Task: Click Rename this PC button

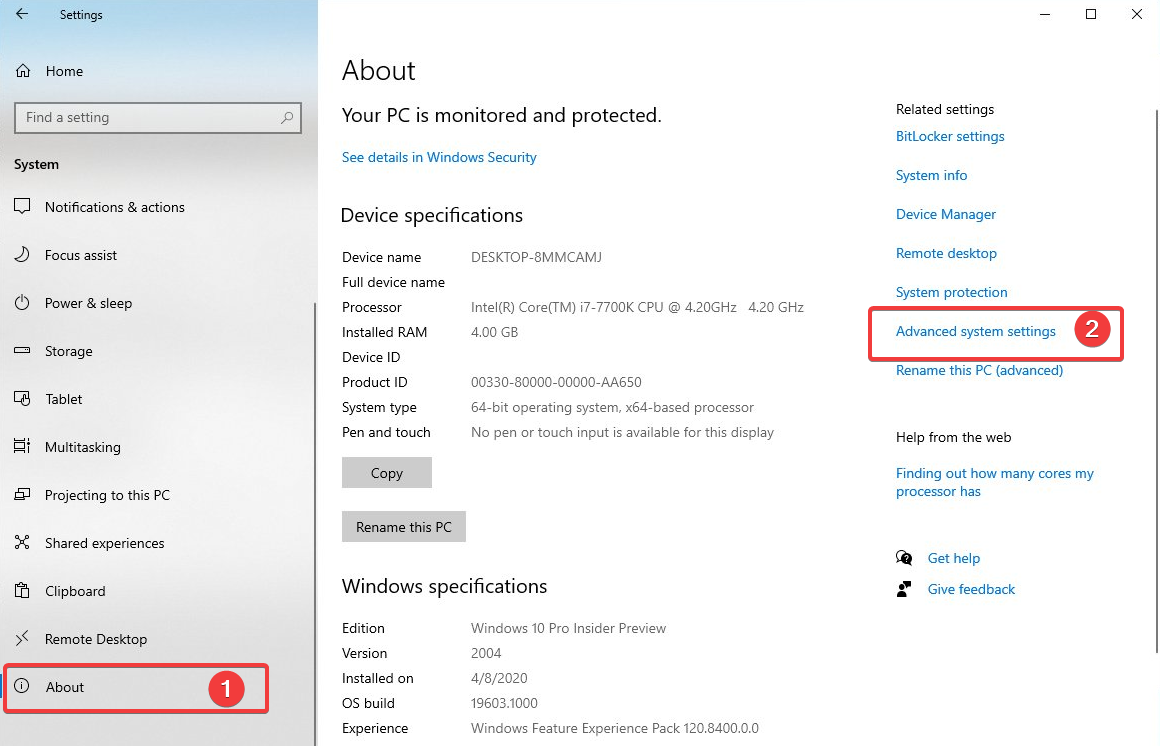Action: 404,527
